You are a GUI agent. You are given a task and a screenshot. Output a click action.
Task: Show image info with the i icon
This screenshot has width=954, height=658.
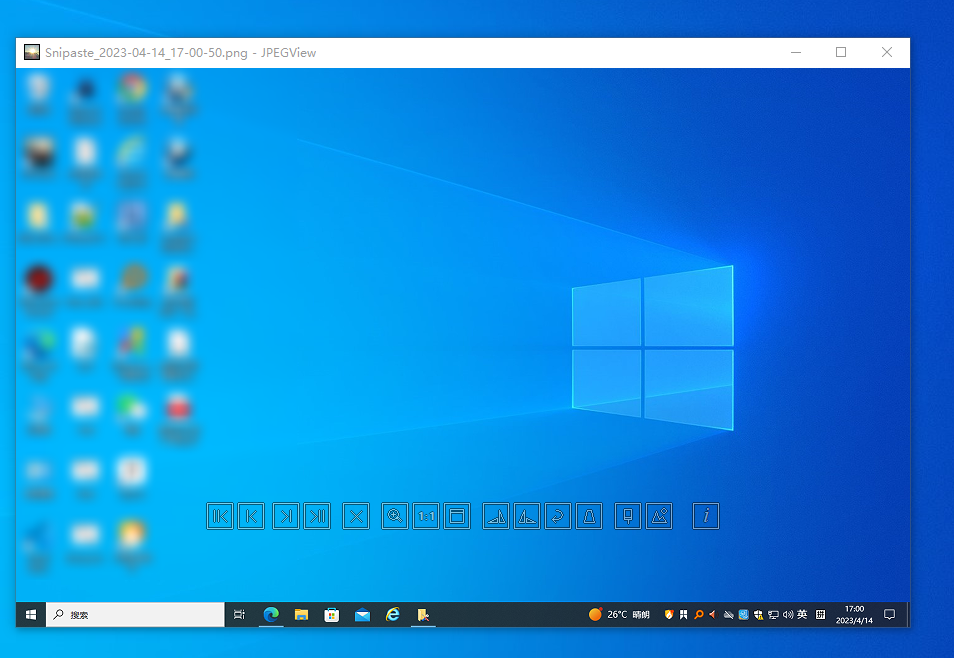(x=706, y=516)
